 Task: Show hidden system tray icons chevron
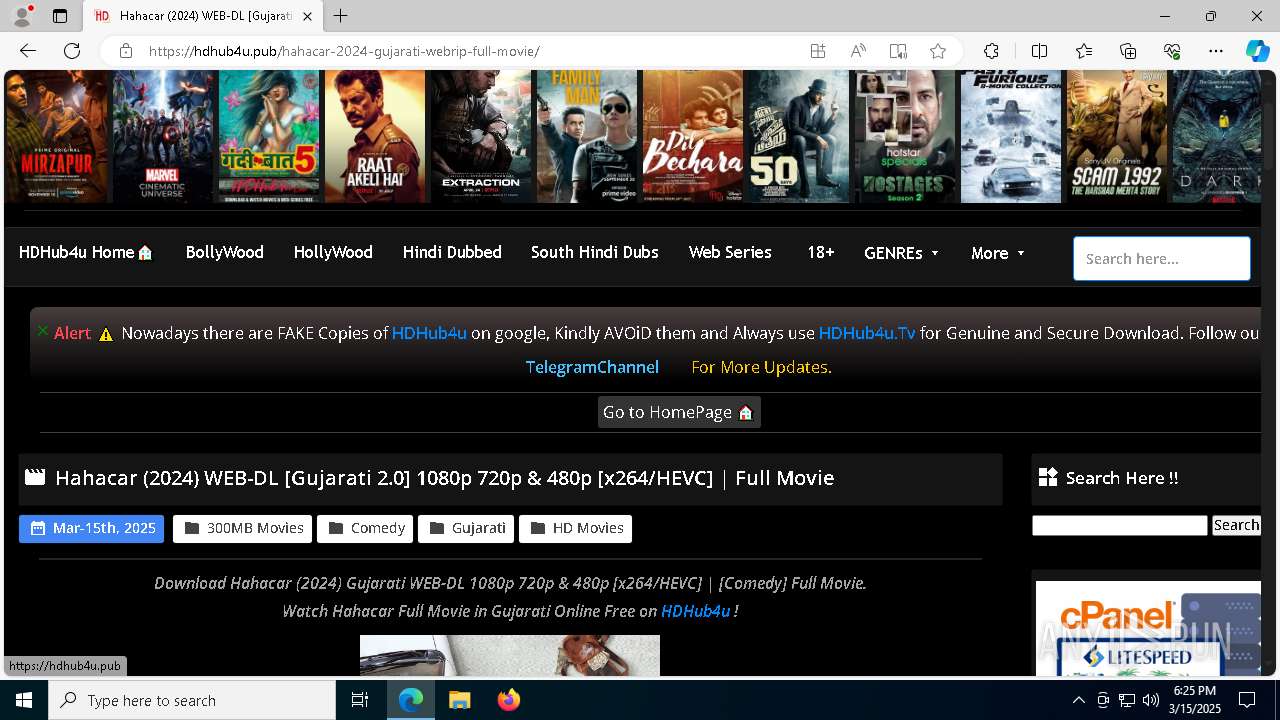[1078, 700]
